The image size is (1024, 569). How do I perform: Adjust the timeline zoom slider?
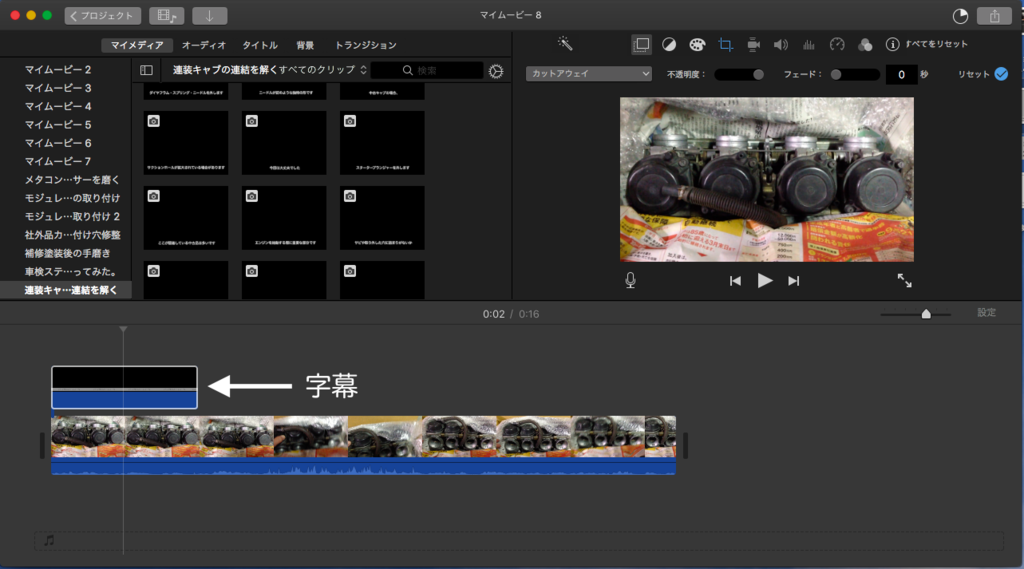(x=916, y=314)
